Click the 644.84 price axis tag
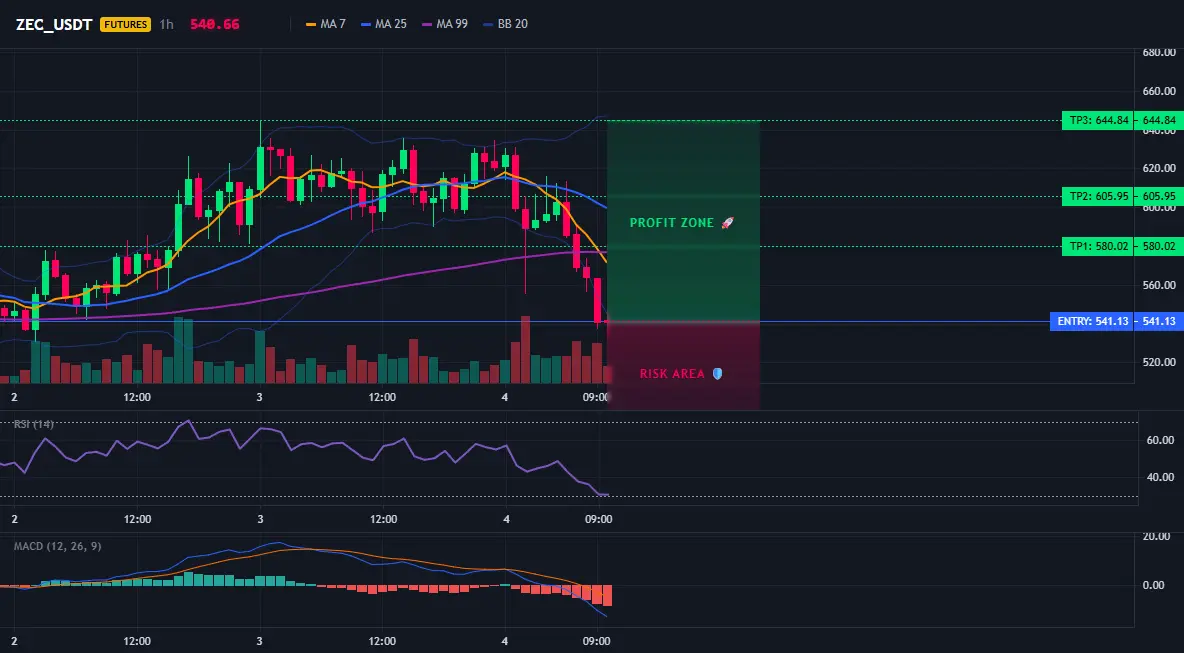1184x653 pixels. pyautogui.click(x=1159, y=120)
